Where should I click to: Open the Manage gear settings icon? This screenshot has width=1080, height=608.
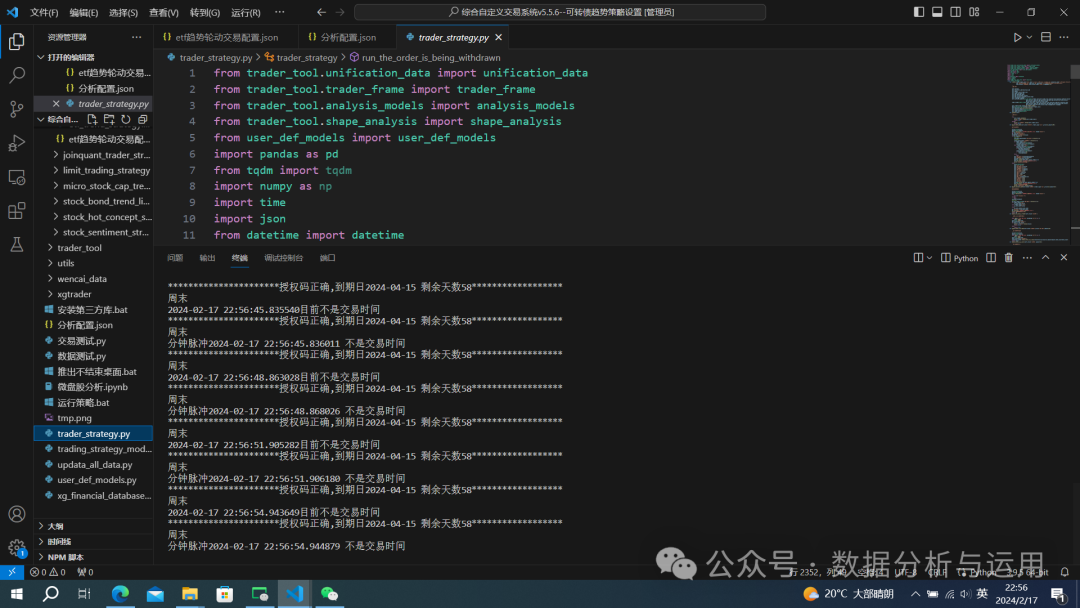click(17, 548)
